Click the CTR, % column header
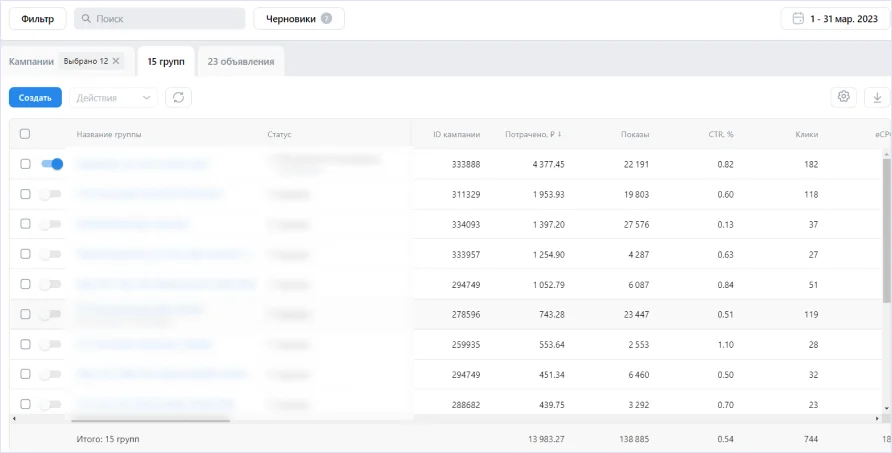The image size is (892, 453). pyautogui.click(x=721, y=134)
